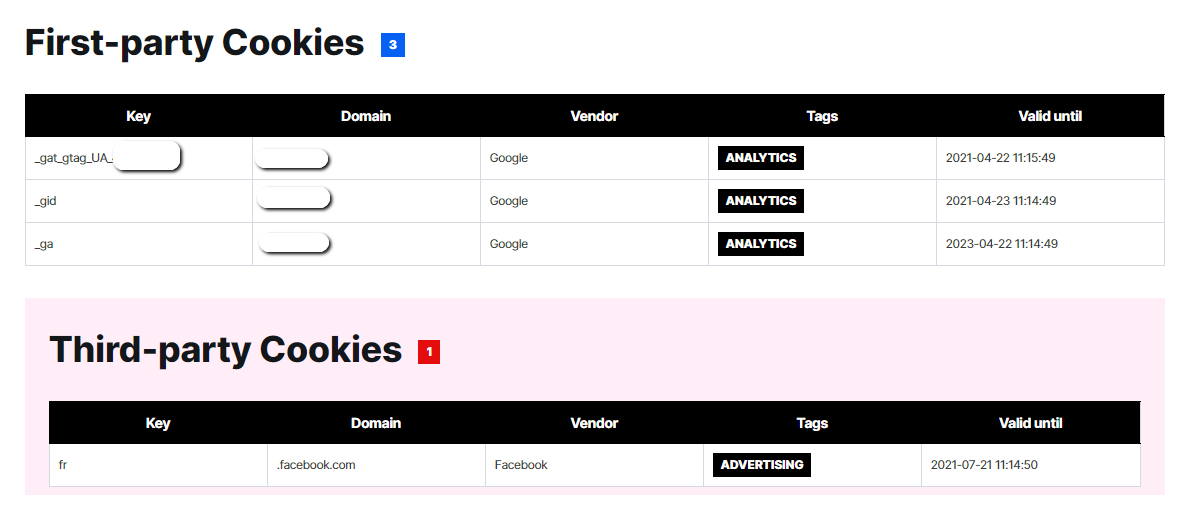1186x525 pixels.
Task: Click Valid until header in third-party table
Action: point(1030,423)
